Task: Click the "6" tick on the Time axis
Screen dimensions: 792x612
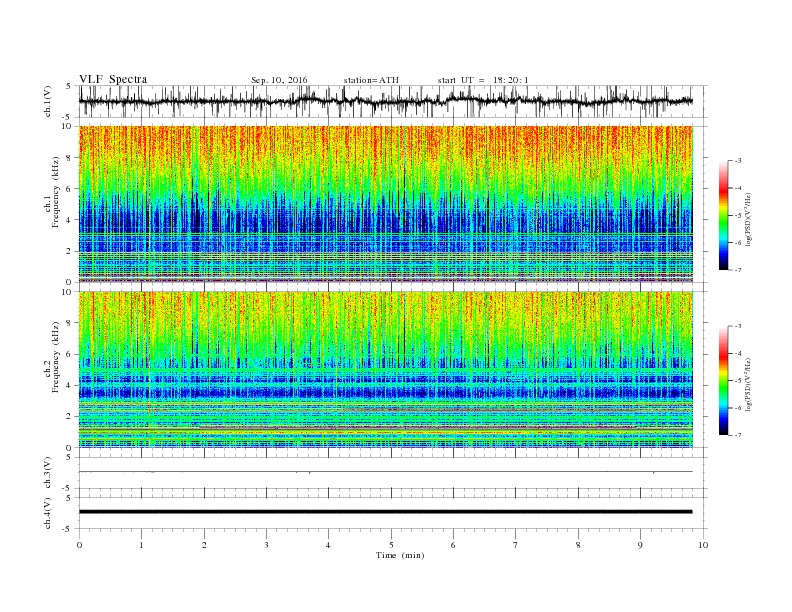Action: coord(453,545)
